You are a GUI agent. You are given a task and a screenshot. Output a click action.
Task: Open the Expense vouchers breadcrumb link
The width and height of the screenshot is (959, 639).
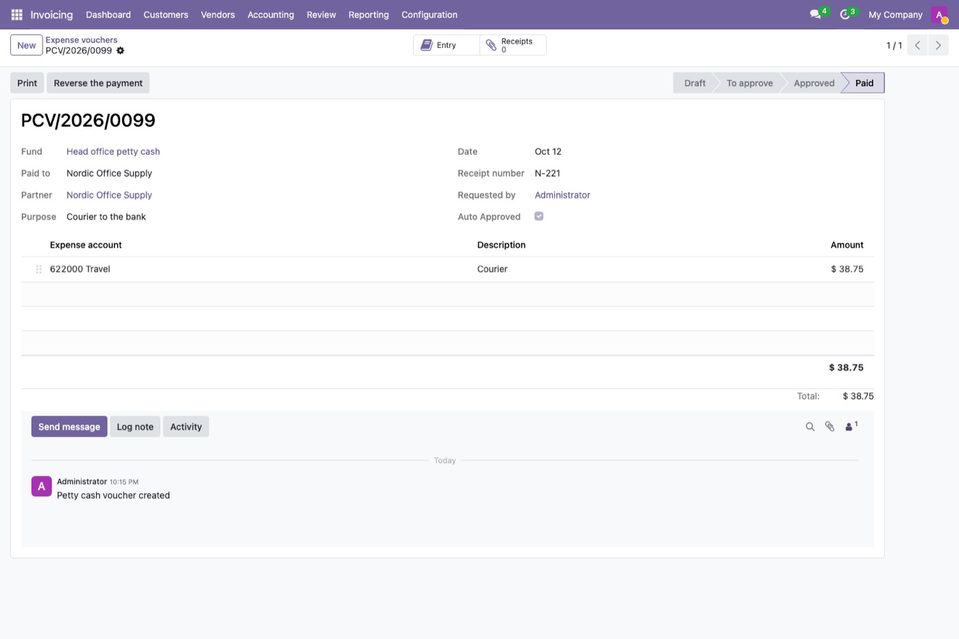(x=81, y=40)
